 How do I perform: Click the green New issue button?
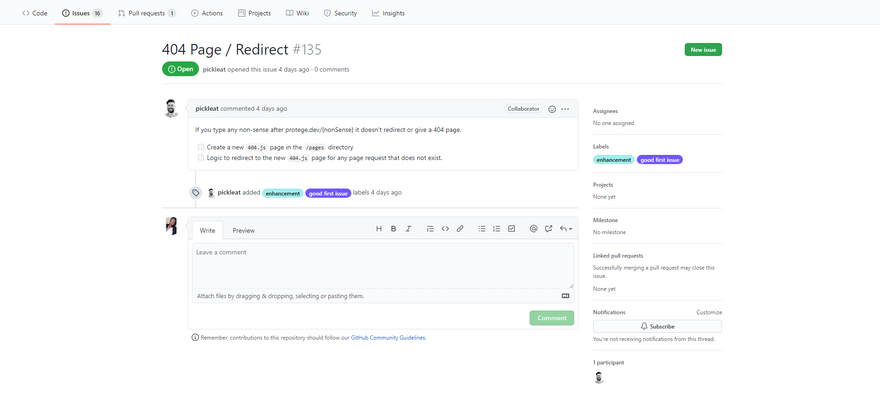pos(702,49)
